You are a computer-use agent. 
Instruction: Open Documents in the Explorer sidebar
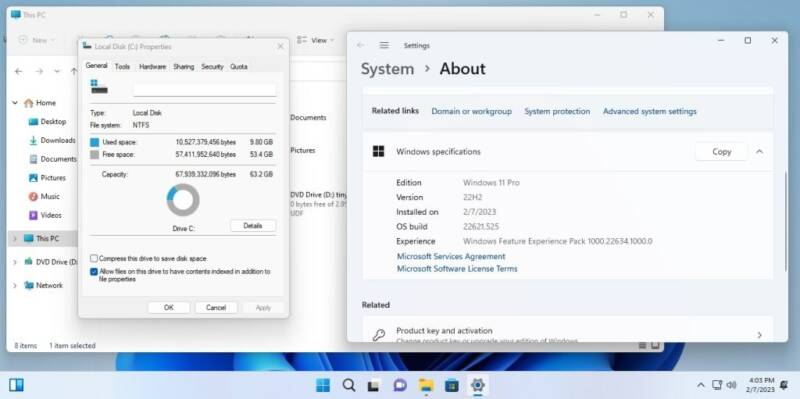pos(53,159)
